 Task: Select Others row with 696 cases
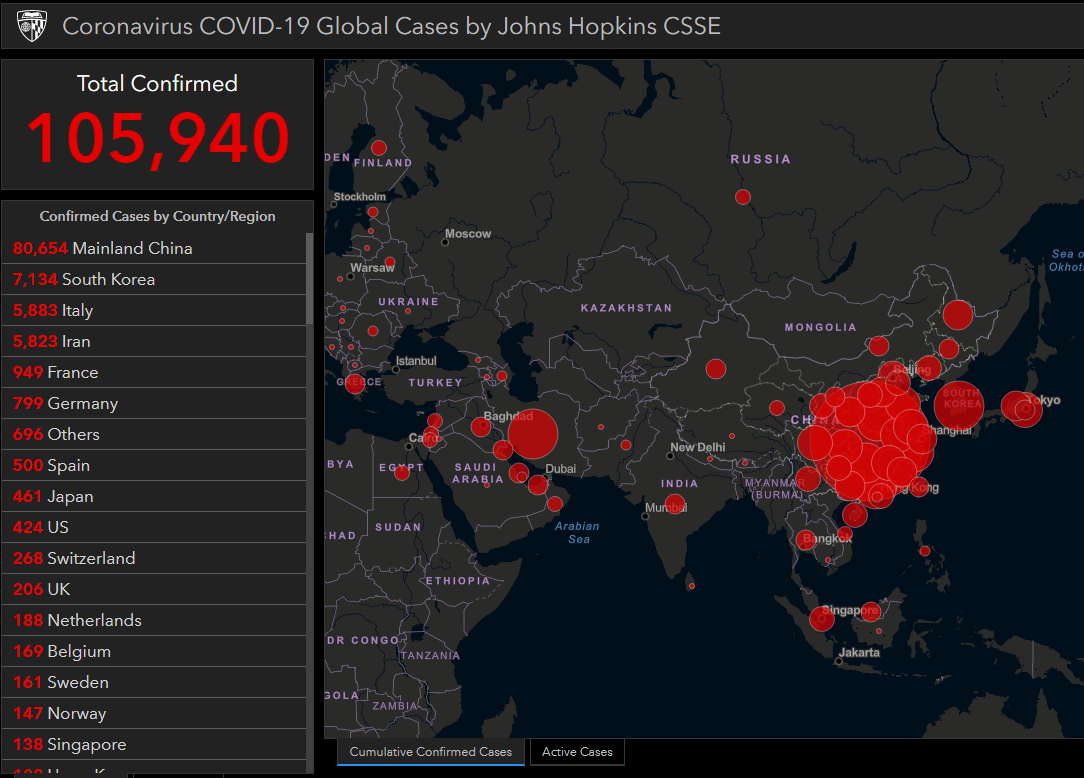(154, 434)
